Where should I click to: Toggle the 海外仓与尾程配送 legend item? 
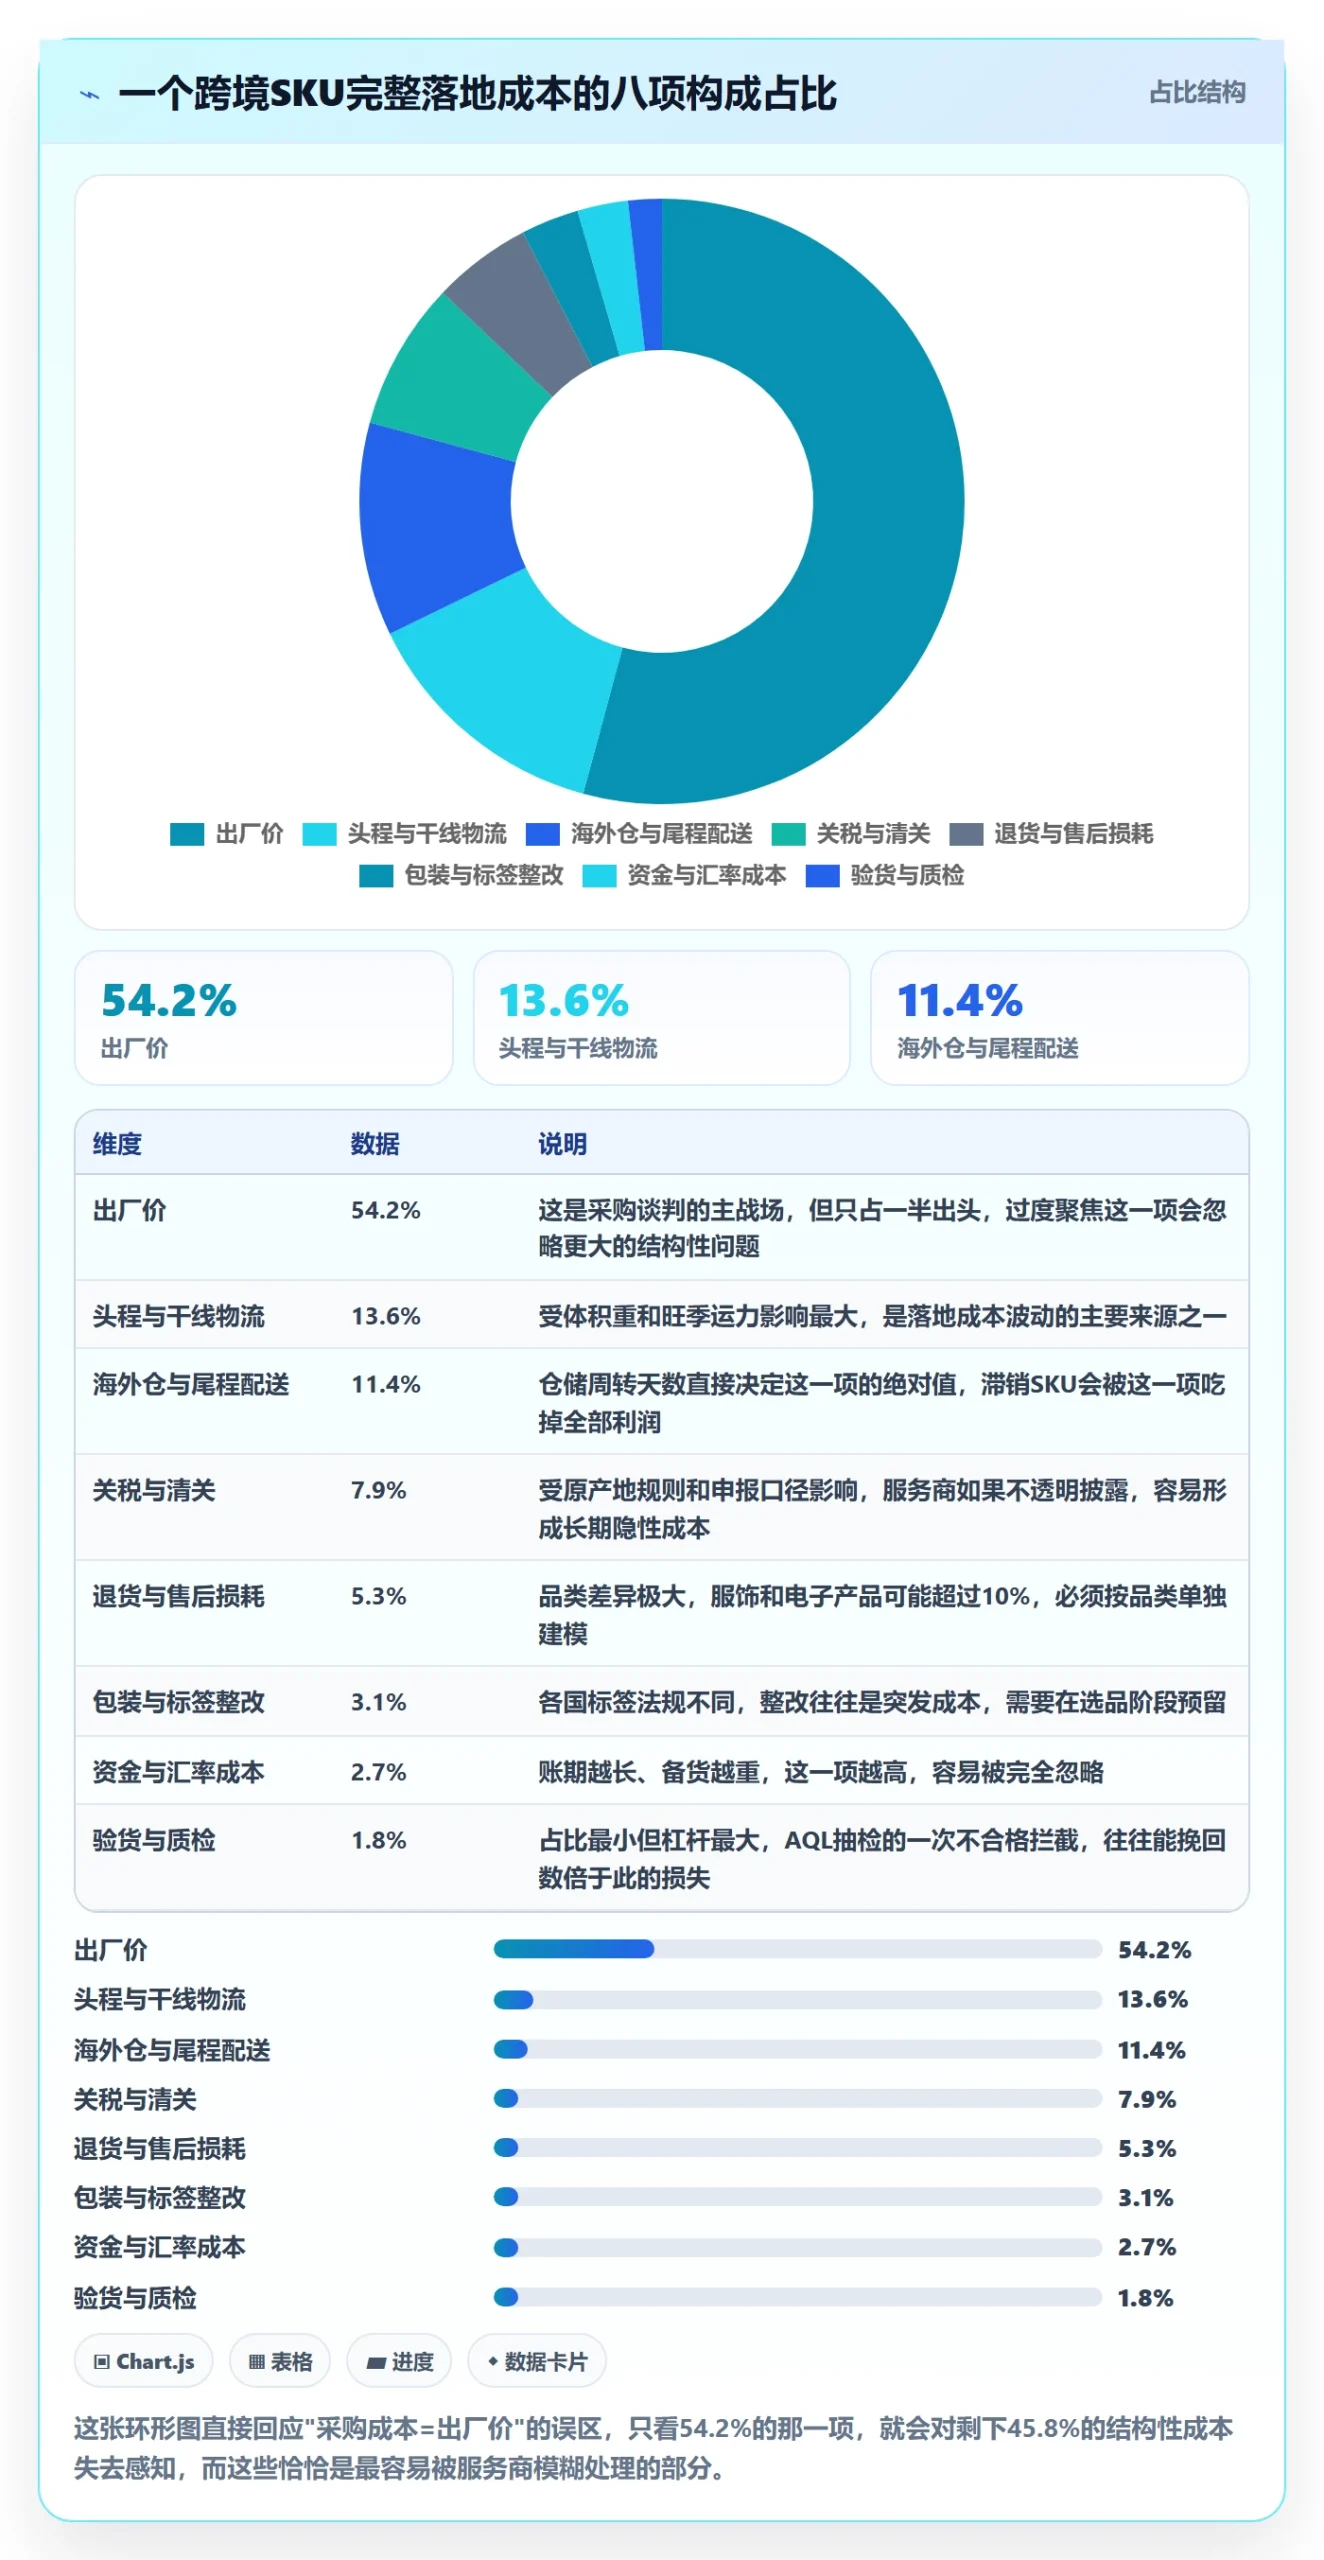click(639, 834)
